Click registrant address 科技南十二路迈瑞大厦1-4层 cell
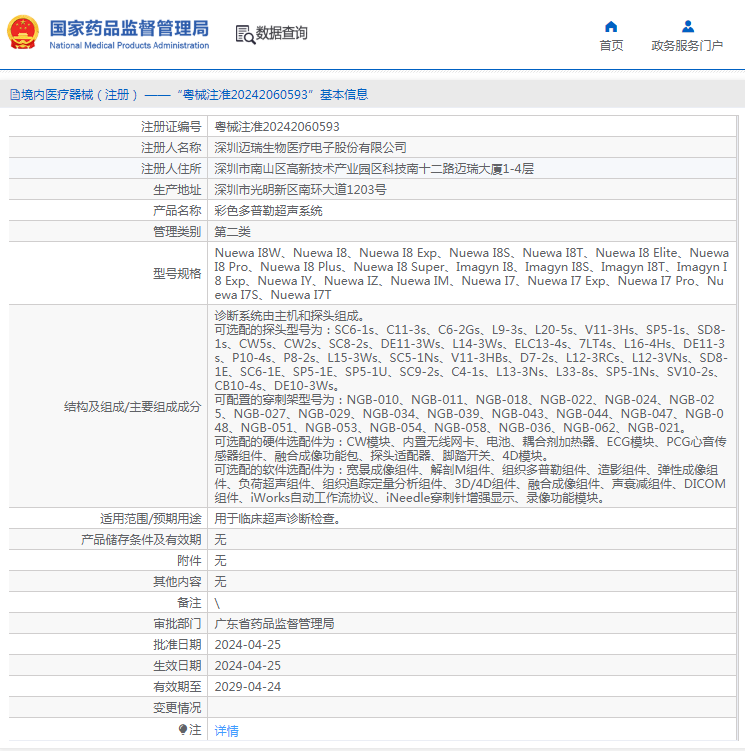 [x=374, y=169]
